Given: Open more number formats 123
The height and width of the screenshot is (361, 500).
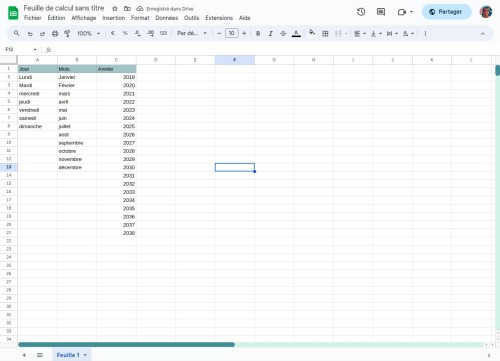Looking at the screenshot, I should click(163, 33).
